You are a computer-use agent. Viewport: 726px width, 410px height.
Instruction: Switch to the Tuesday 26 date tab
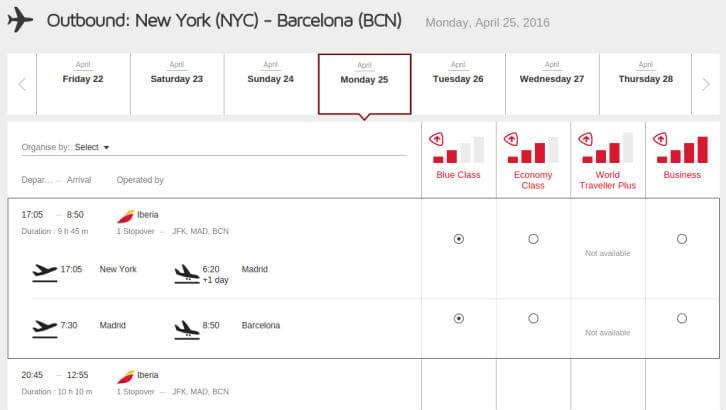tap(458, 84)
